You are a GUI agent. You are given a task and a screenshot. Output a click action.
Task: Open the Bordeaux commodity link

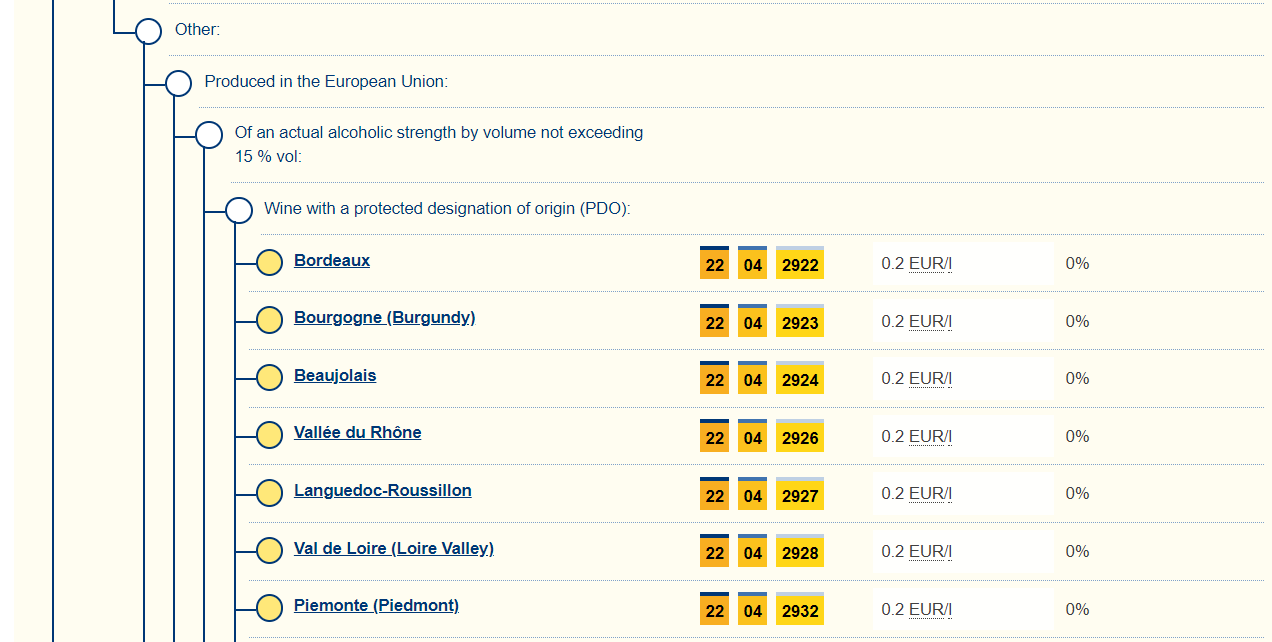[x=332, y=261]
